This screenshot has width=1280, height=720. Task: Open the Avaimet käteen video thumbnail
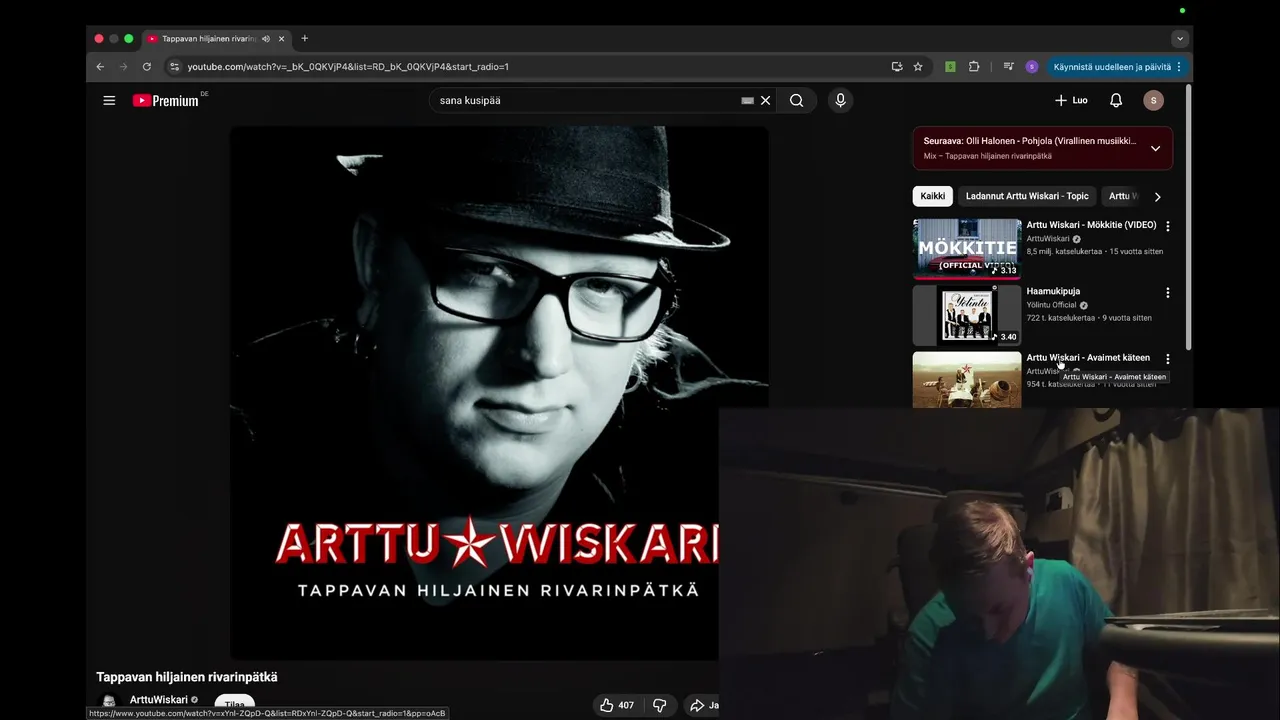(x=966, y=379)
